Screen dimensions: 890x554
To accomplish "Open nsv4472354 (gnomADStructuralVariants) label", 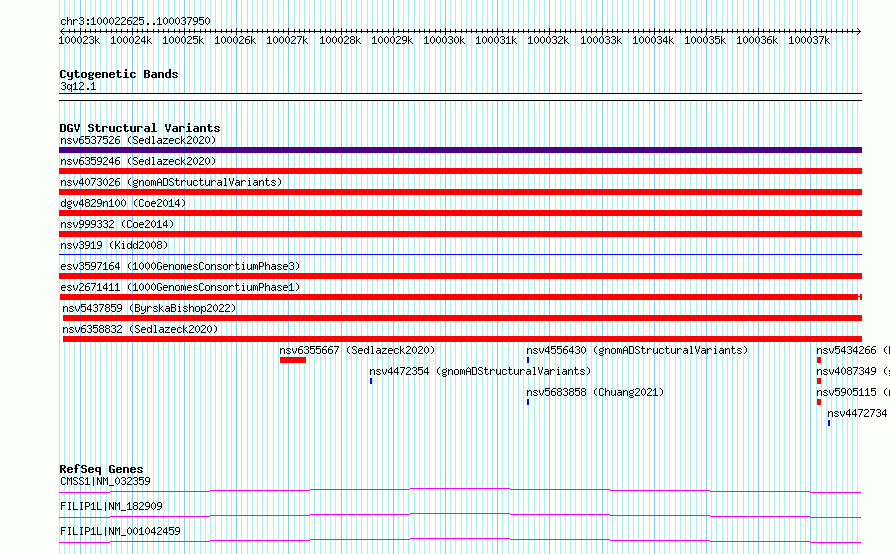I will pos(480,371).
